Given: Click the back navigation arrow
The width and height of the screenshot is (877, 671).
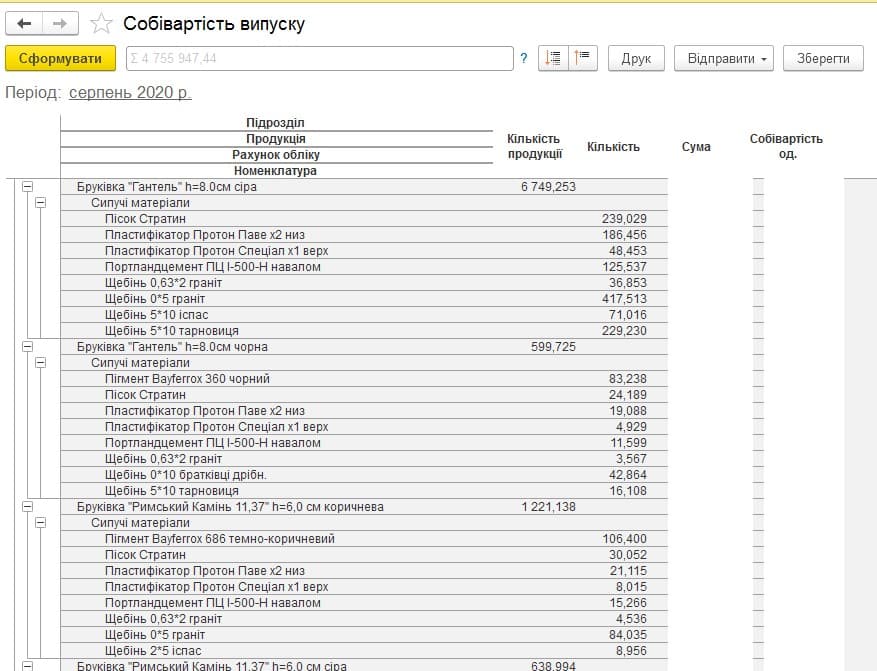Looking at the screenshot, I should tap(24, 23).
